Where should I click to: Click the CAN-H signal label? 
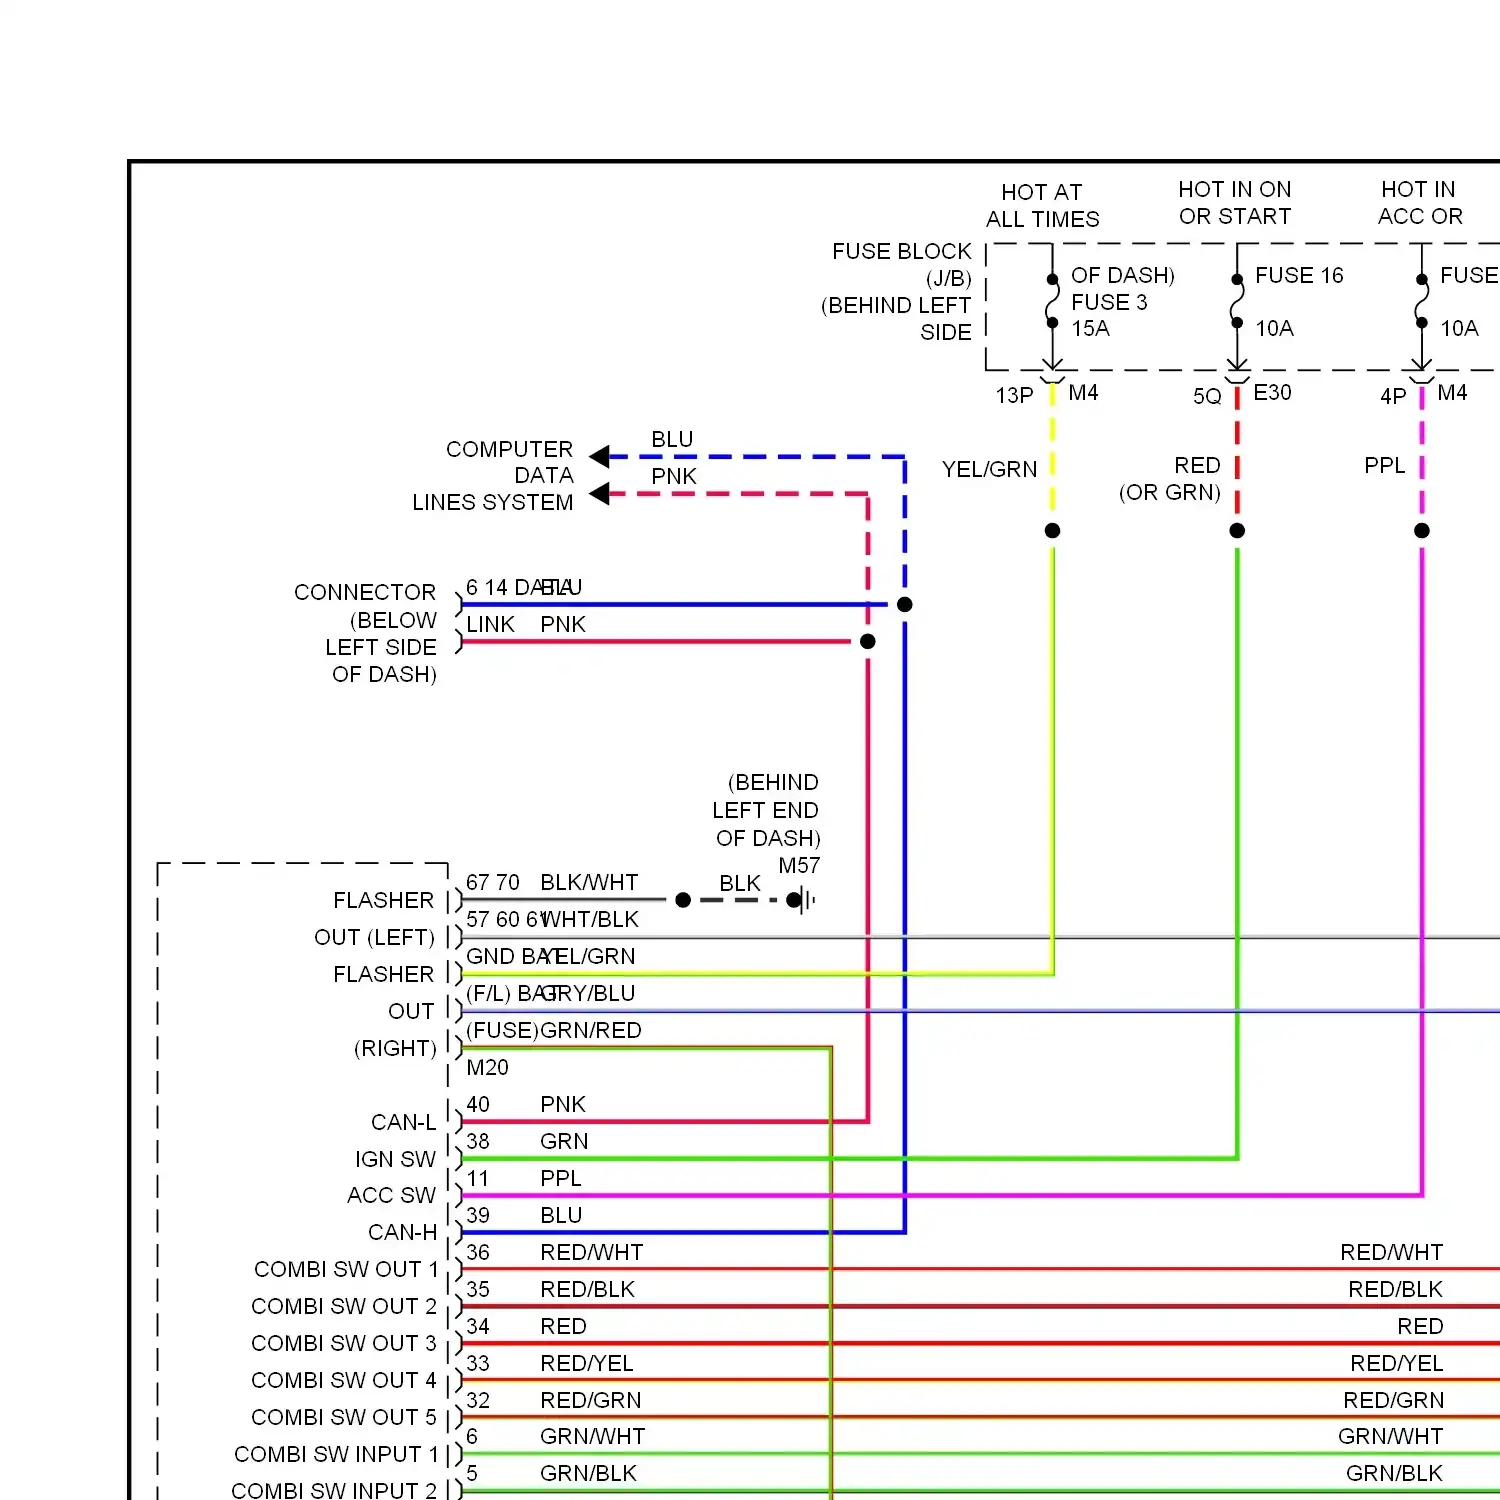click(x=402, y=1232)
